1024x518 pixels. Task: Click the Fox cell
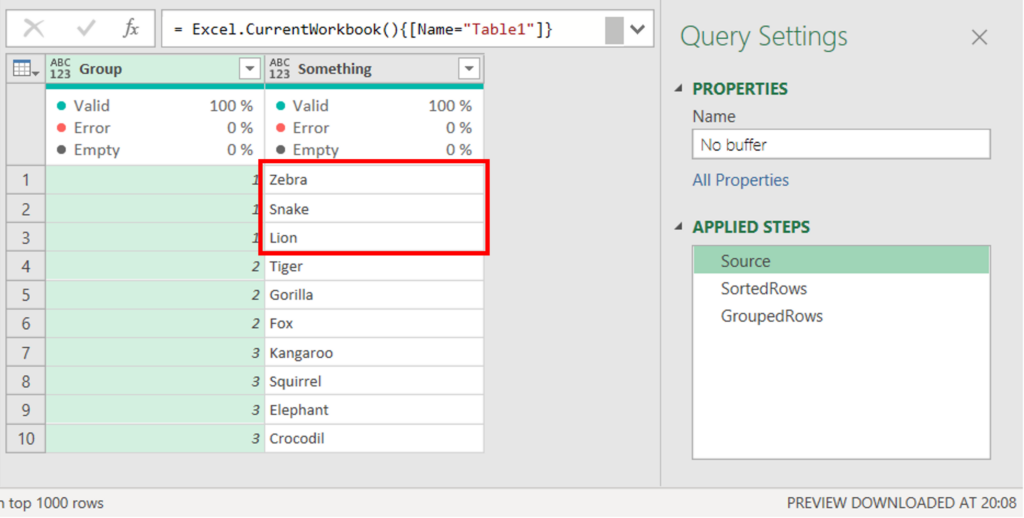(374, 323)
